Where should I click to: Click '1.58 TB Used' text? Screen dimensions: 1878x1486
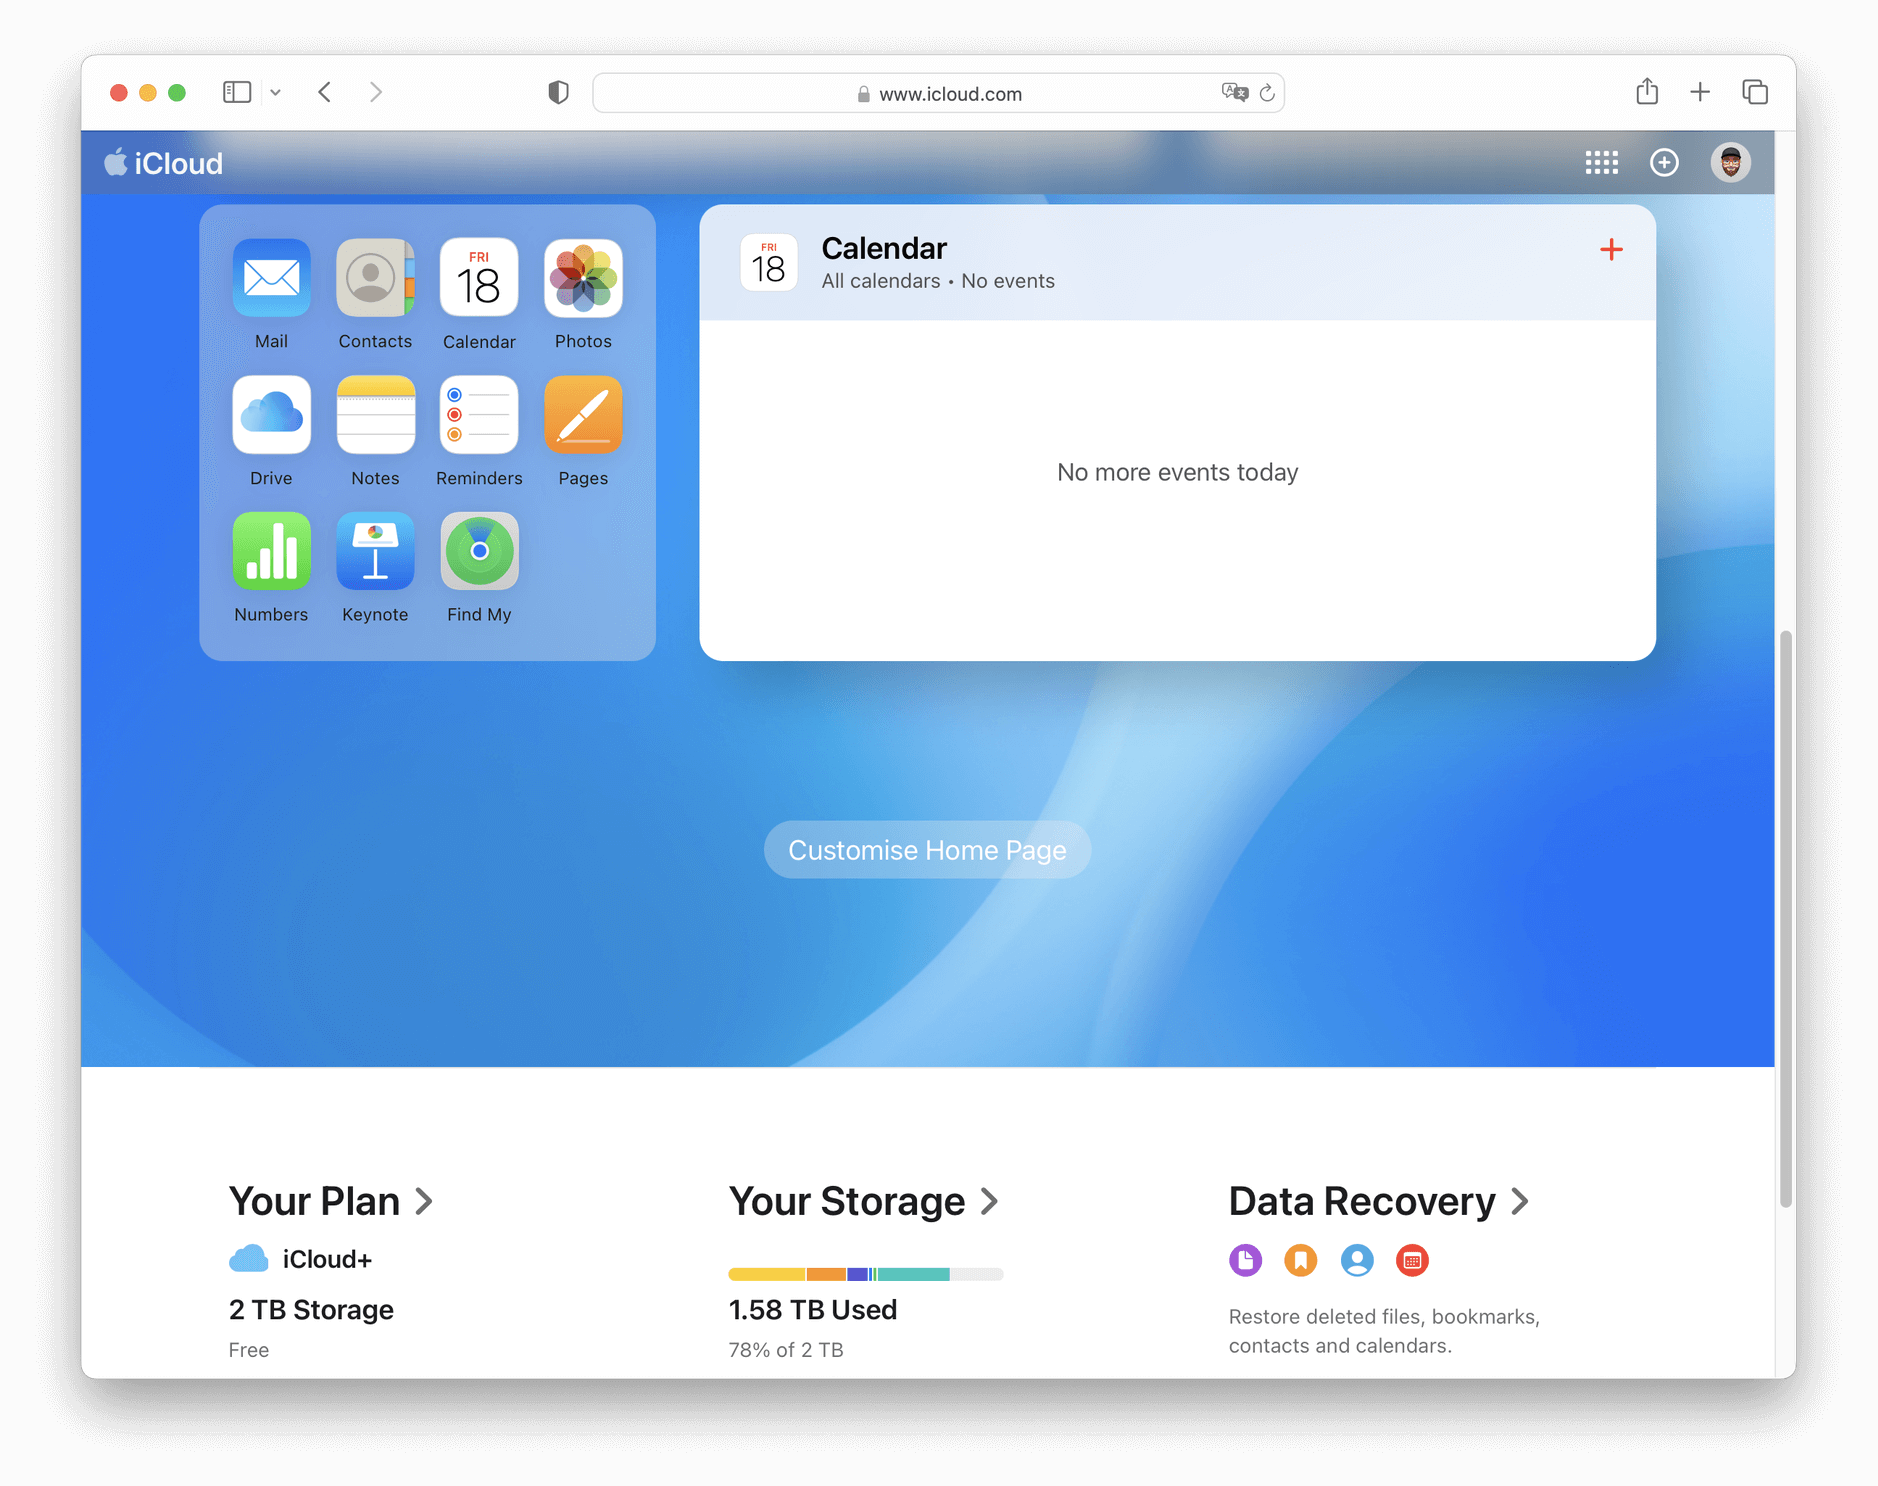812,1310
